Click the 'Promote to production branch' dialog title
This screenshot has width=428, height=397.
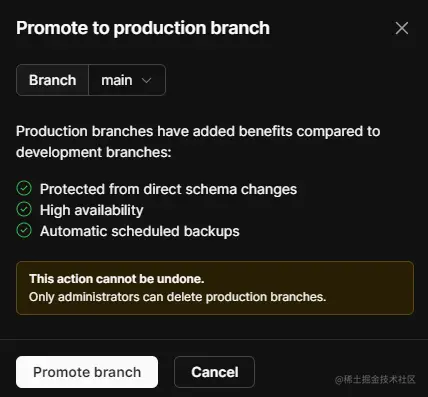click(143, 28)
